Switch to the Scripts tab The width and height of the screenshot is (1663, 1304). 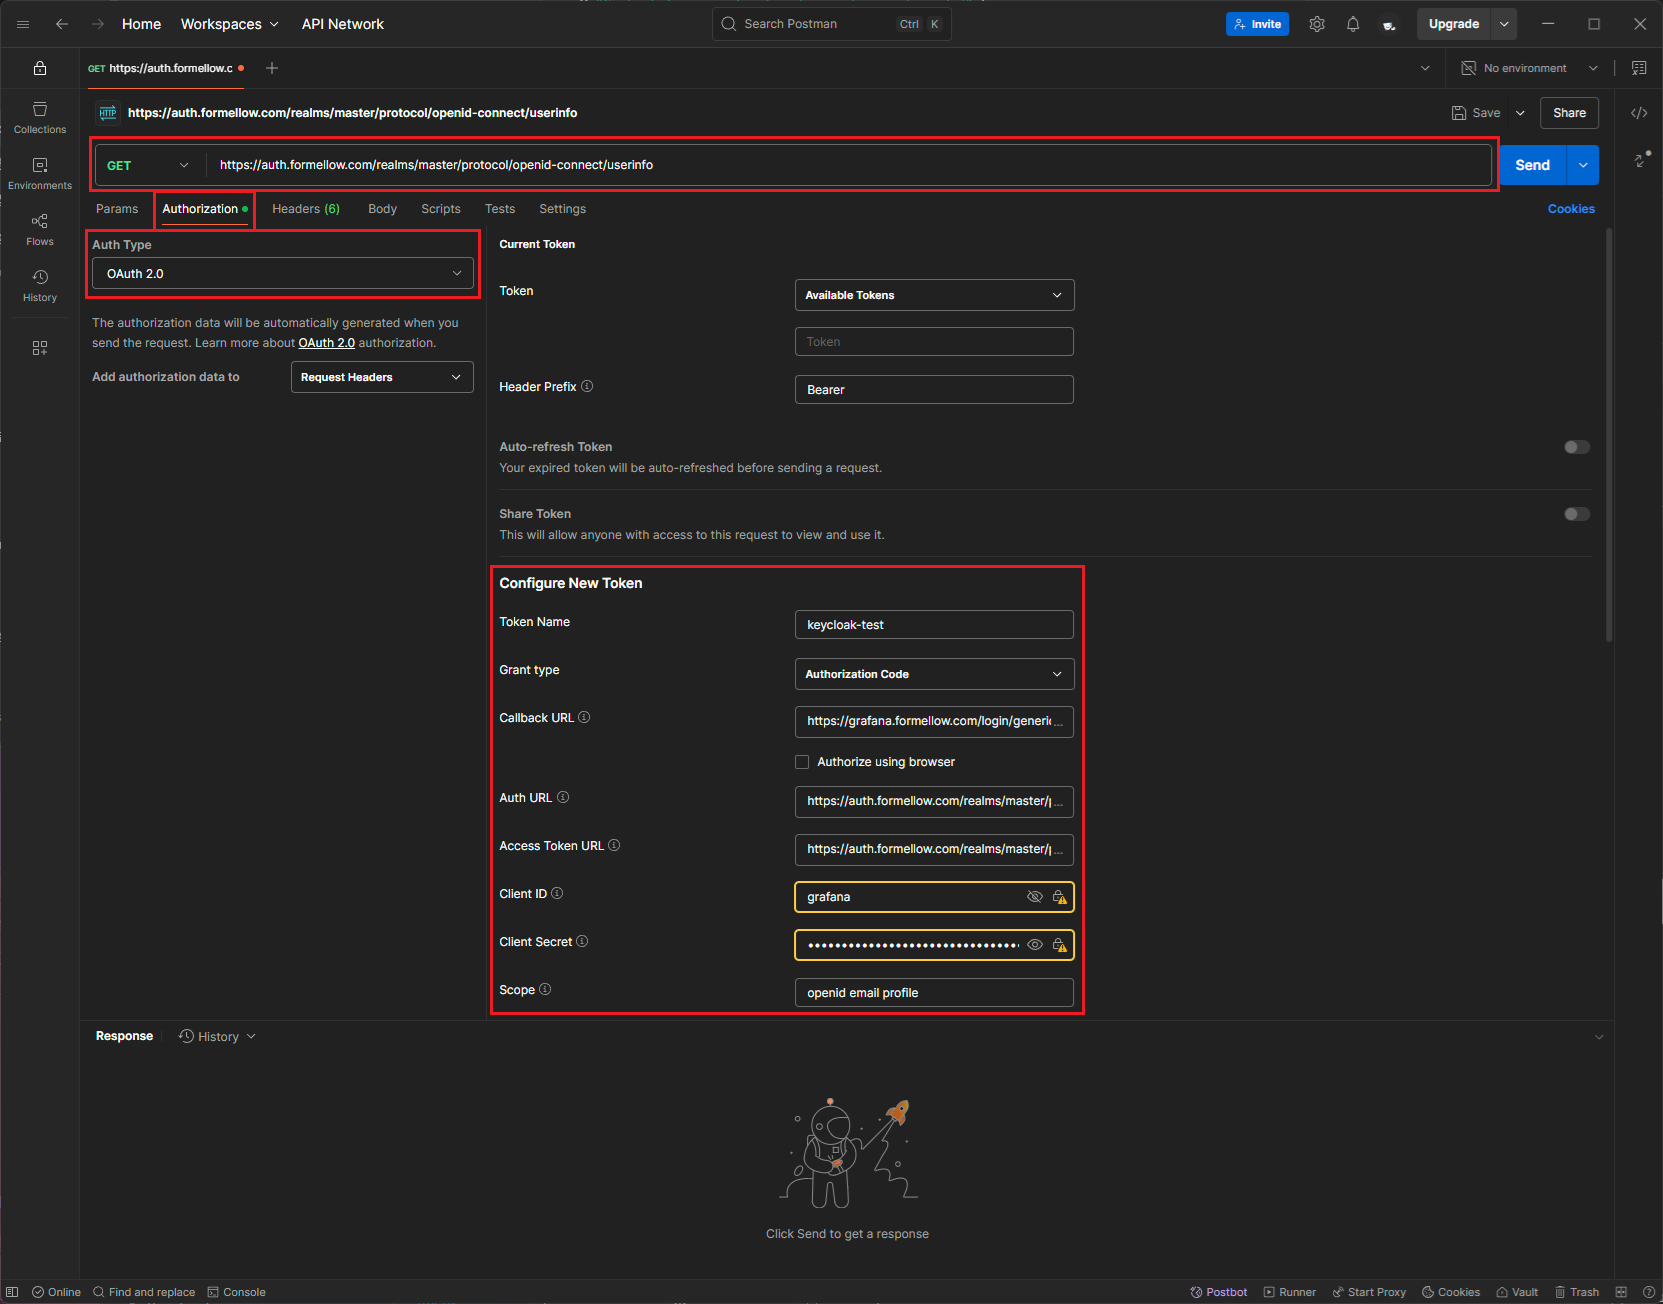441,209
